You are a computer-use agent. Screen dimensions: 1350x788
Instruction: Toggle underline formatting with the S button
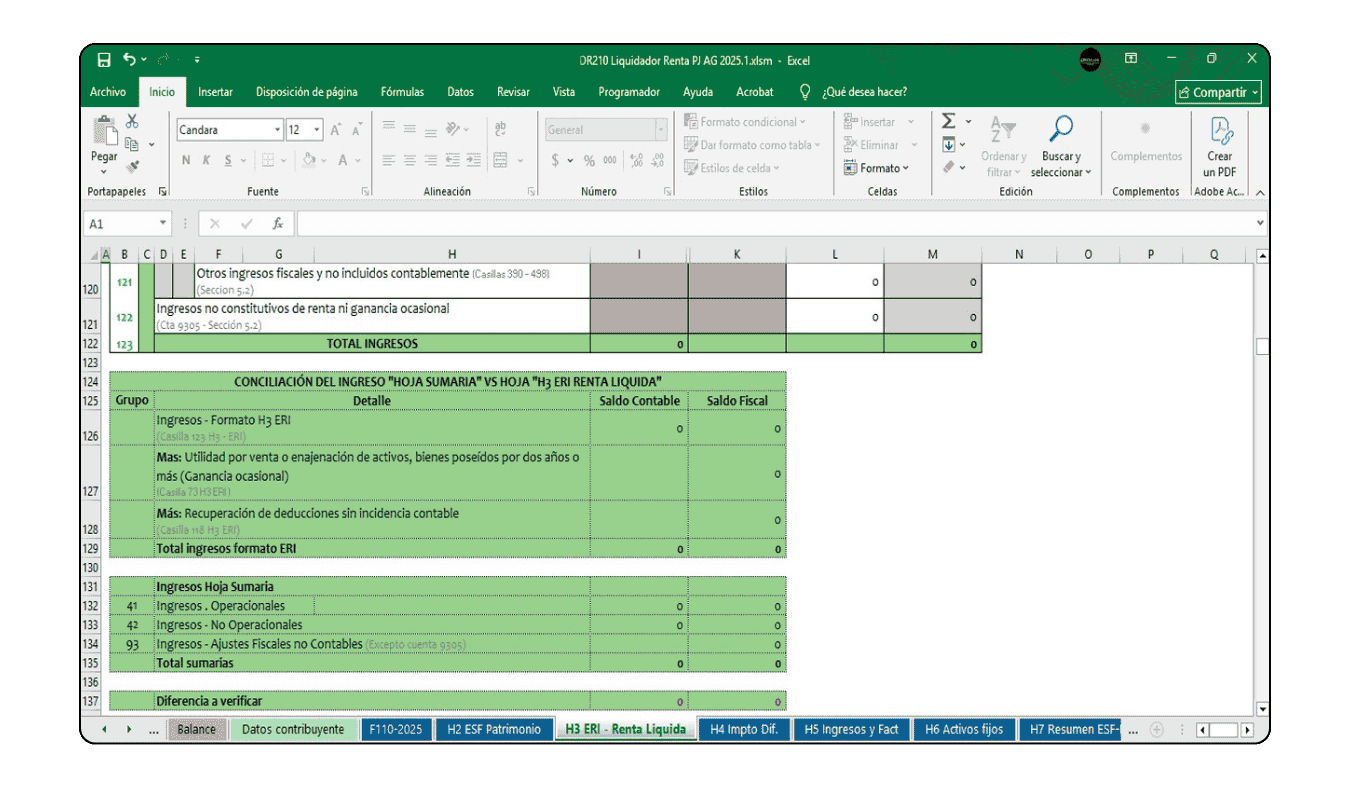point(228,161)
